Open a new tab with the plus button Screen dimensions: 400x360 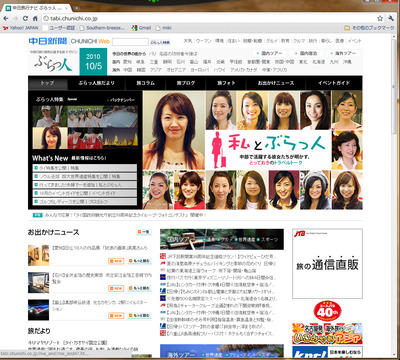click(x=77, y=7)
